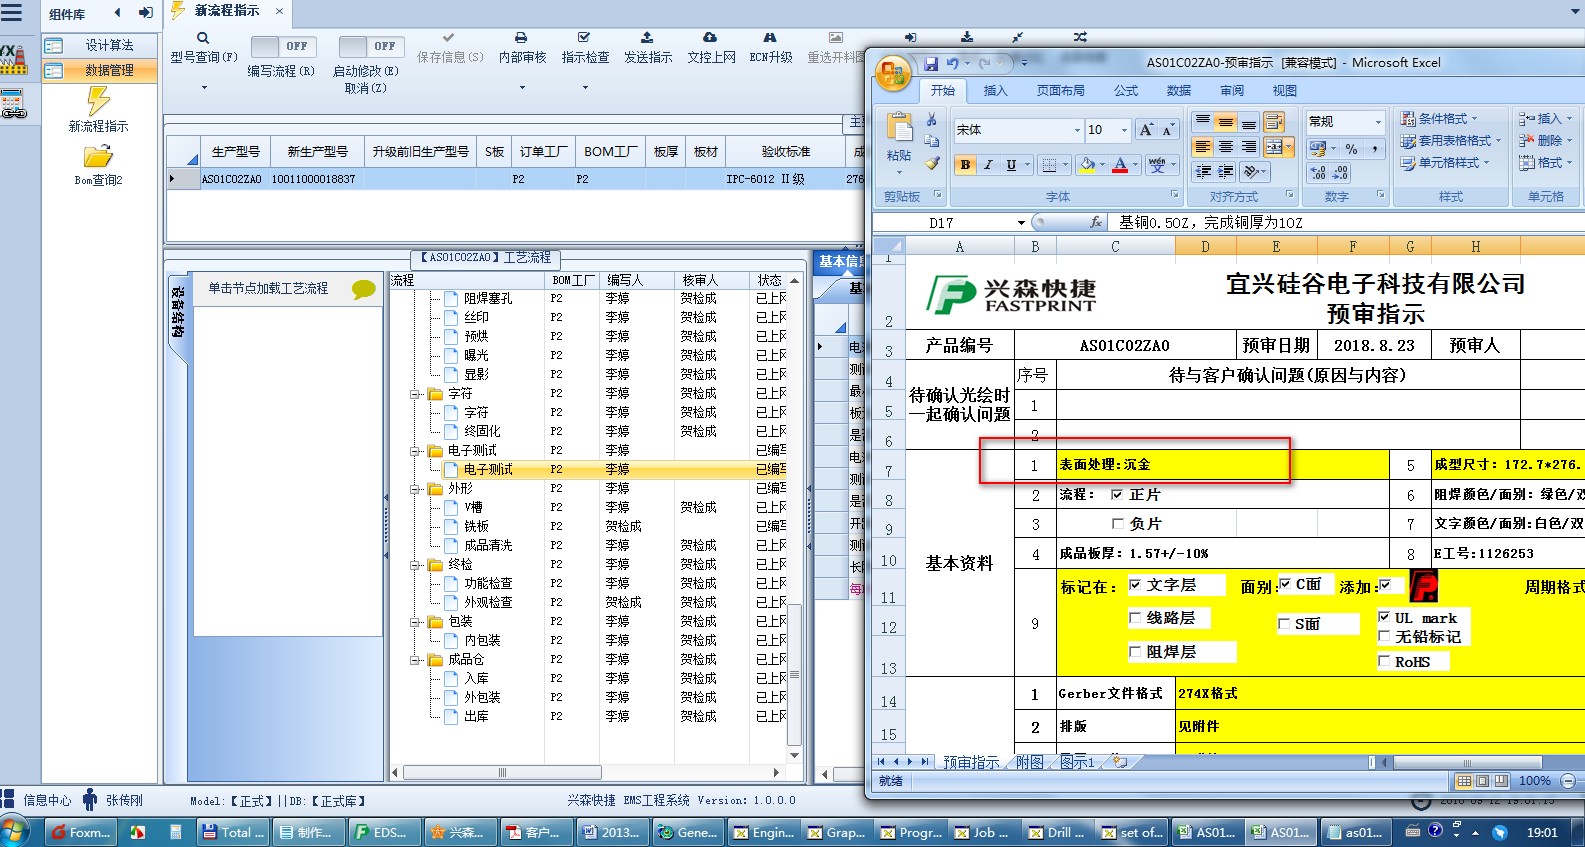Click the 指示检查 check icon
The height and width of the screenshot is (847, 1585).
pyautogui.click(x=584, y=38)
